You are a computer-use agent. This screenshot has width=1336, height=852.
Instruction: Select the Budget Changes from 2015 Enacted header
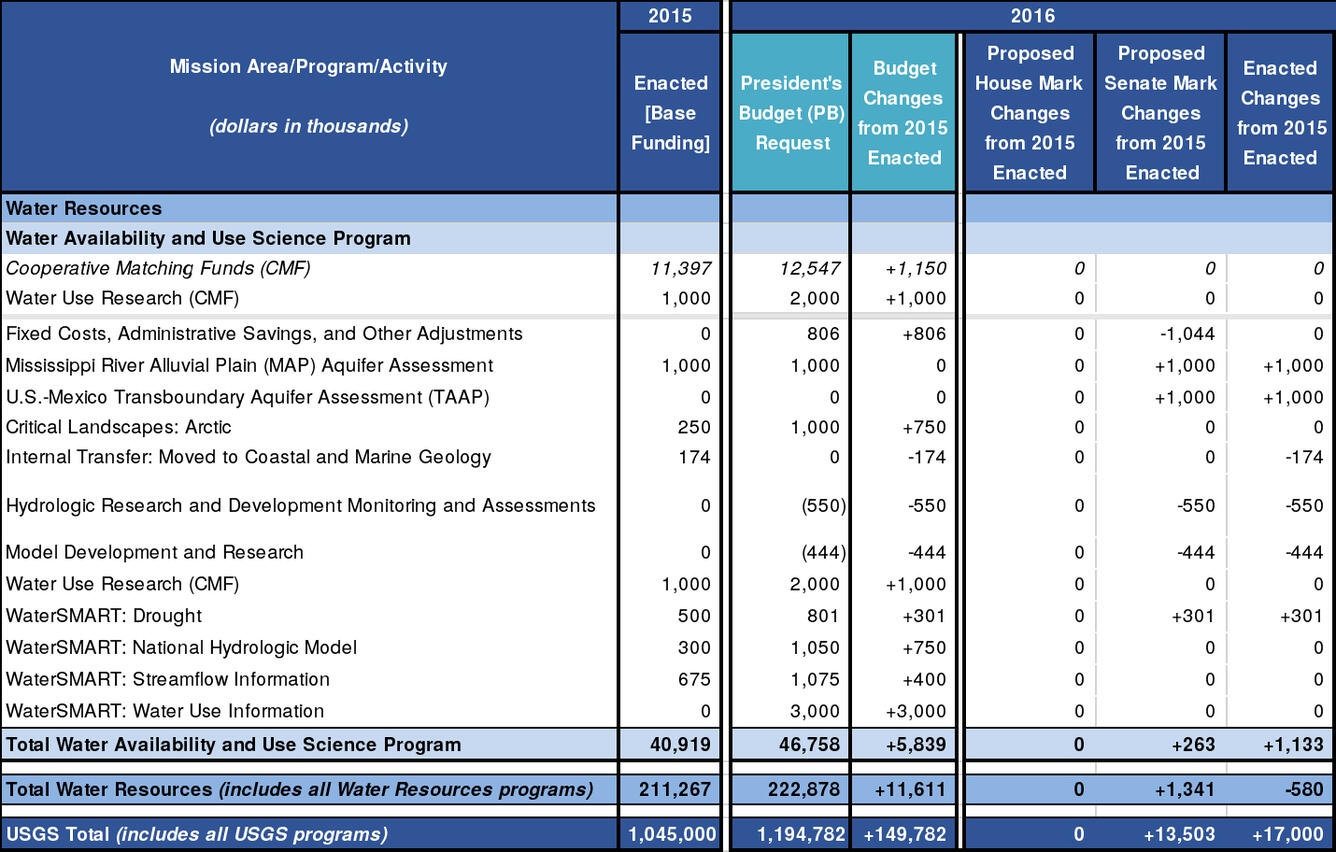(x=903, y=113)
